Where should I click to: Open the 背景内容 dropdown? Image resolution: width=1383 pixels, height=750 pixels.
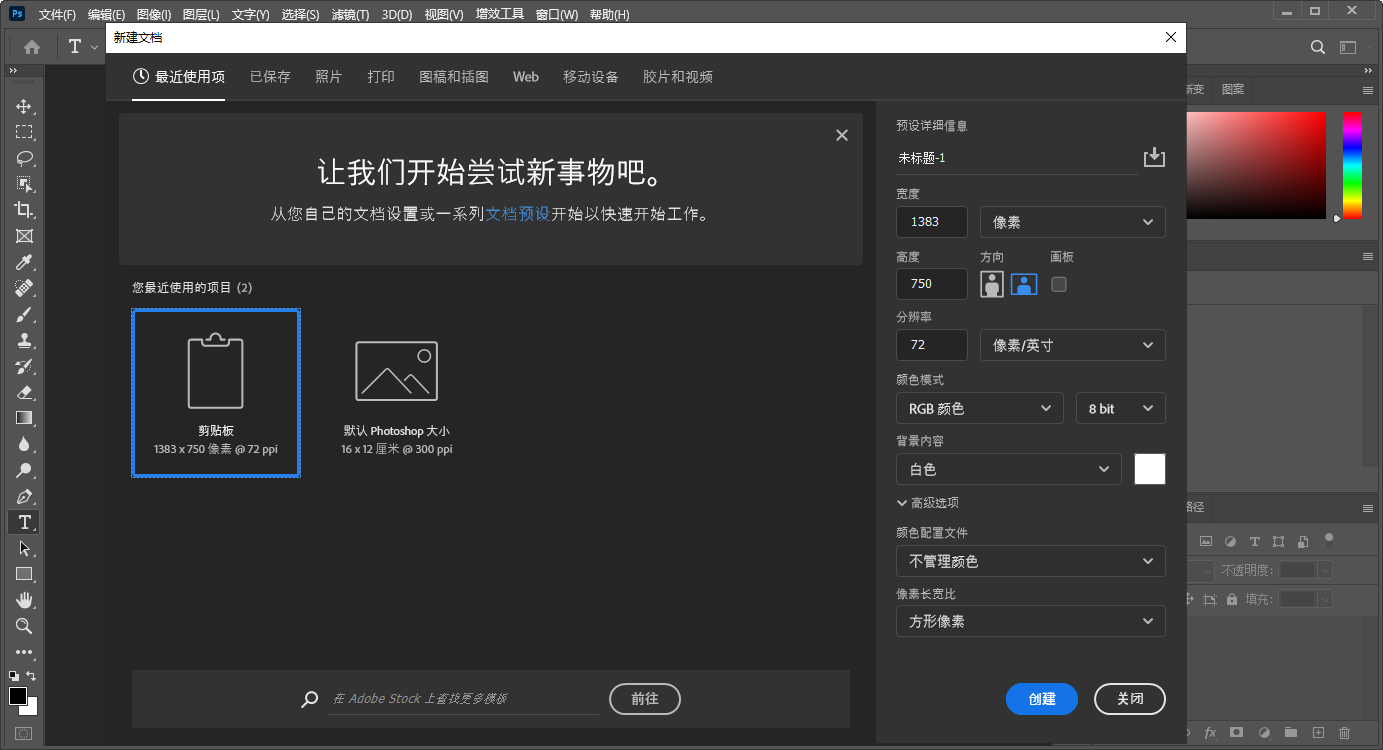[1008, 469]
